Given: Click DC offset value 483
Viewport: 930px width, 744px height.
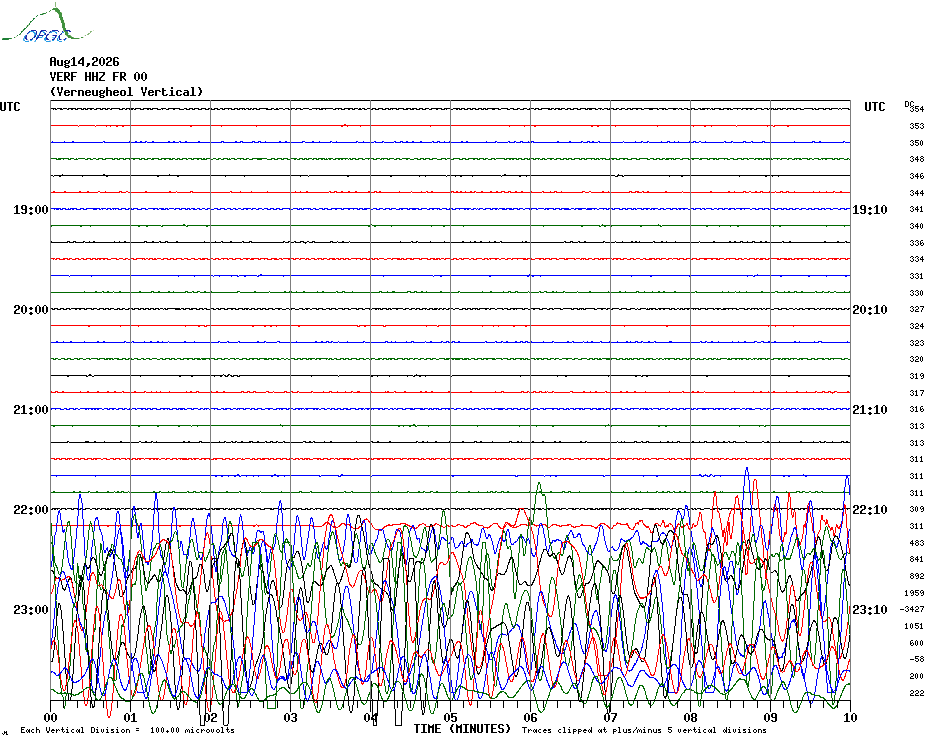Looking at the screenshot, I should click(x=917, y=543).
